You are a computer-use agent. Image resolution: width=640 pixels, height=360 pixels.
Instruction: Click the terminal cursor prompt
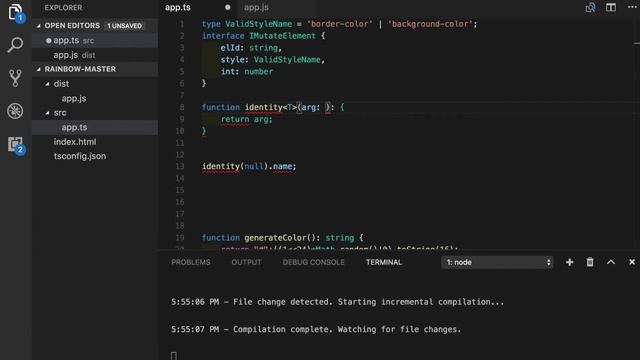(174, 356)
